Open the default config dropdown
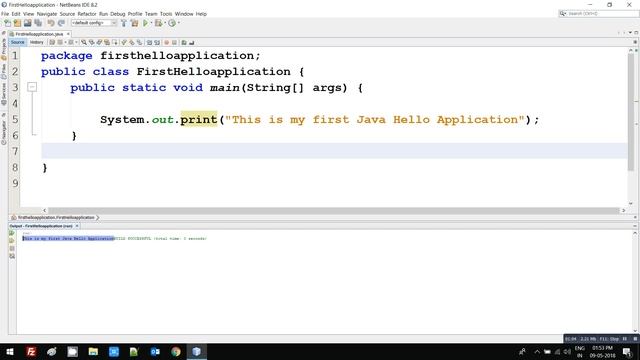This screenshot has width=640, height=360. [x=94, y=23]
